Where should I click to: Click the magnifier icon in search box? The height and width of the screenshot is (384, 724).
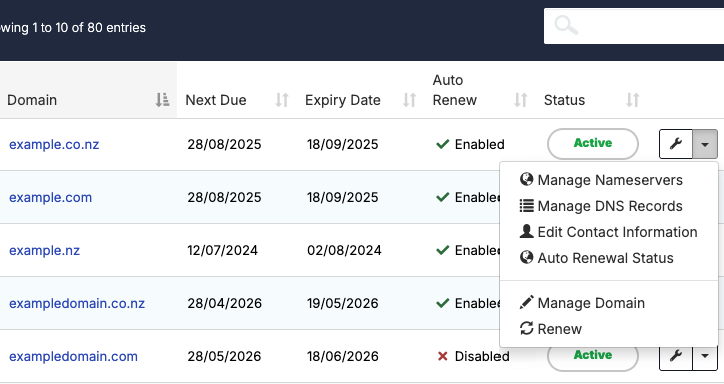pyautogui.click(x=566, y=25)
